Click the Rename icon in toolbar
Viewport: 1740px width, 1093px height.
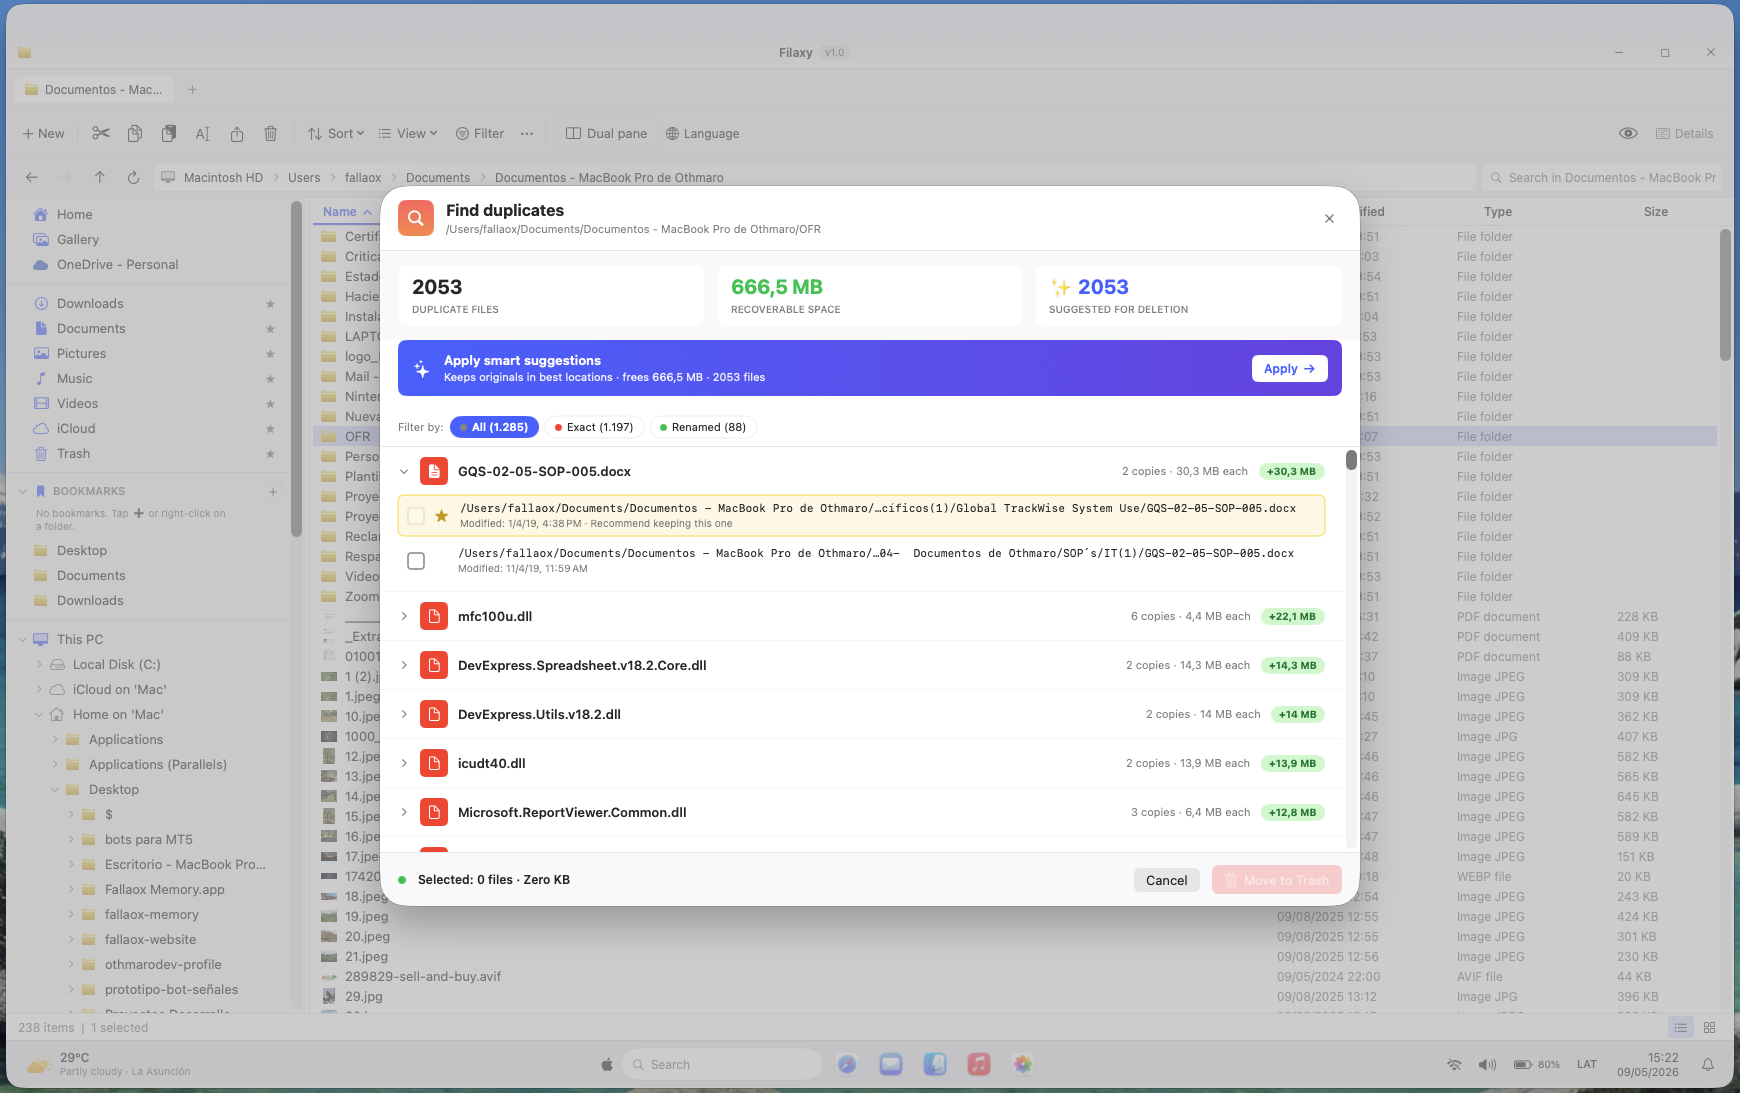point(203,133)
